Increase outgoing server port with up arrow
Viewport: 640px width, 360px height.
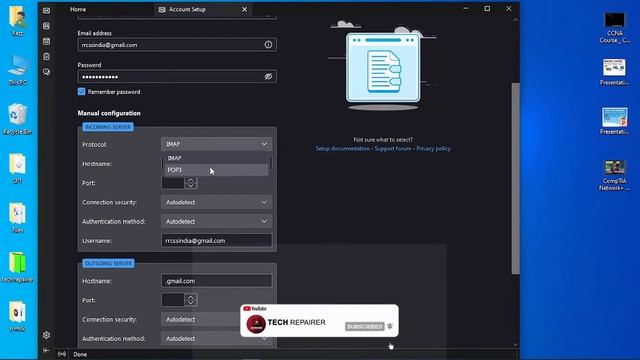191,297
